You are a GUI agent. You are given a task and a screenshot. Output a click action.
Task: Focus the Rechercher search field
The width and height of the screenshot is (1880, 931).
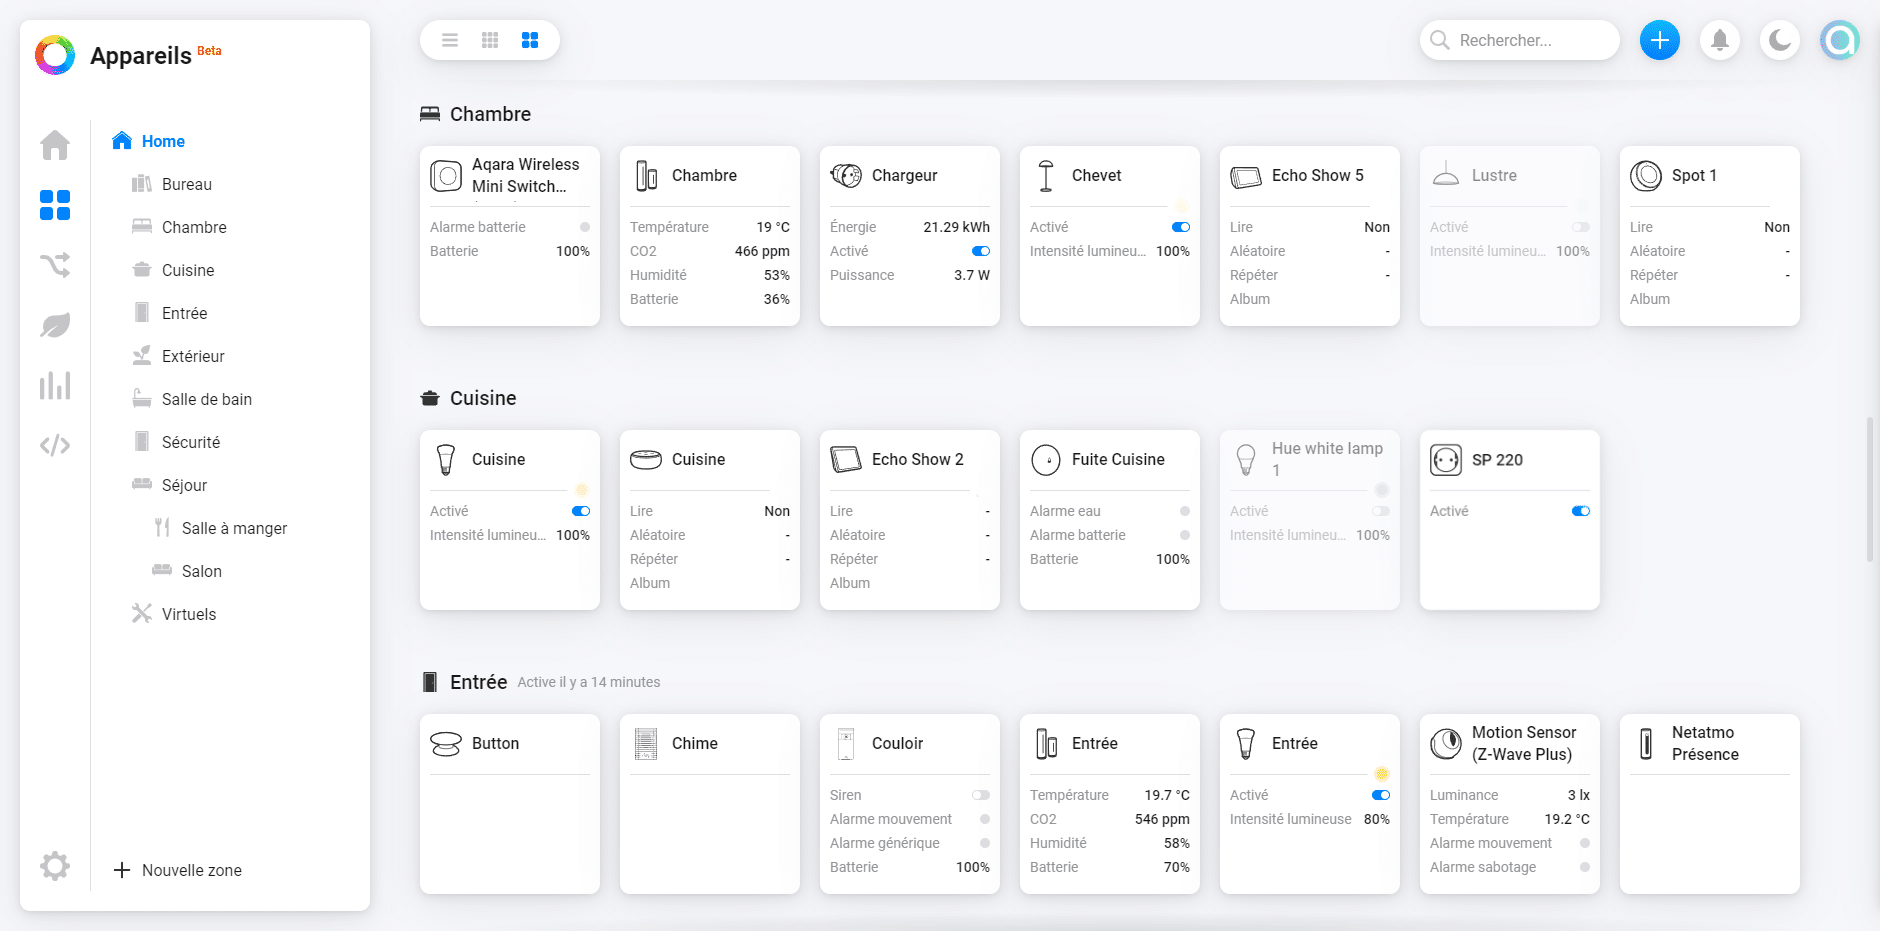[1520, 40]
